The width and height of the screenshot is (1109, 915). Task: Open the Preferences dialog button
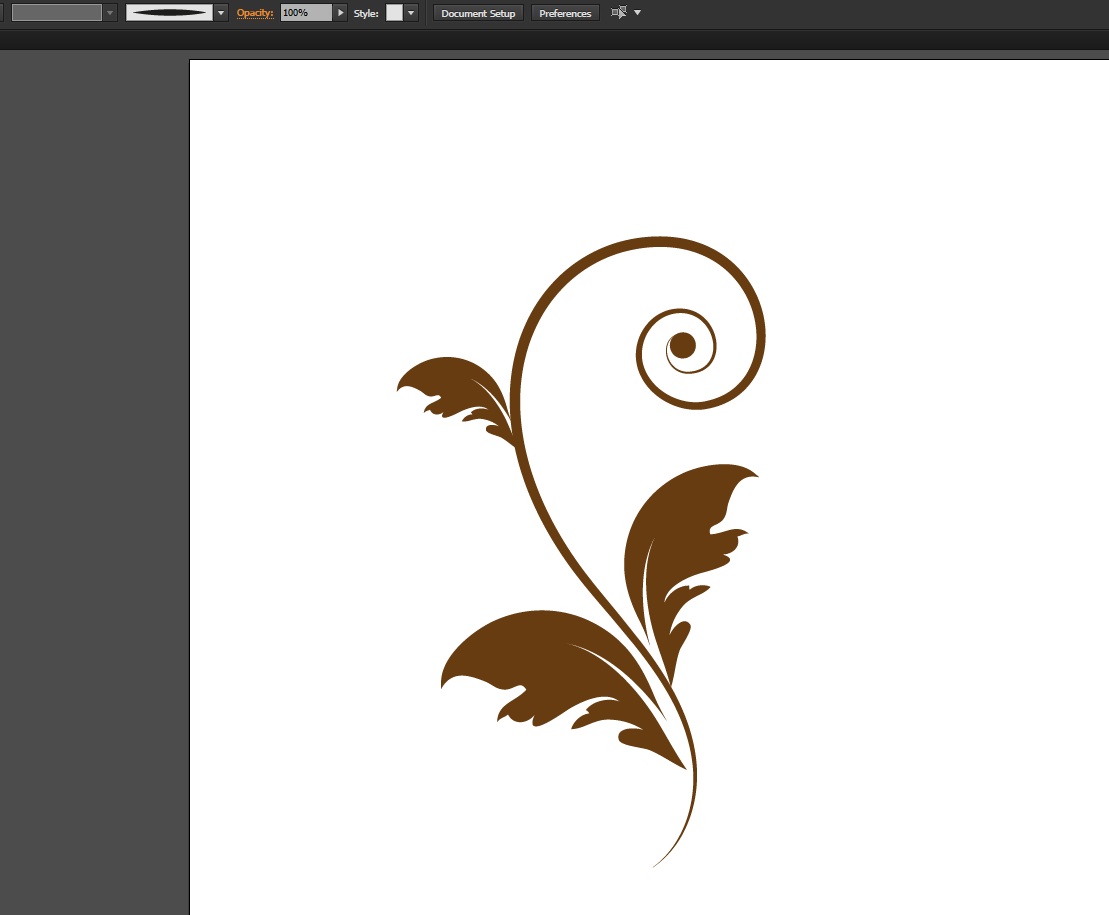point(565,13)
